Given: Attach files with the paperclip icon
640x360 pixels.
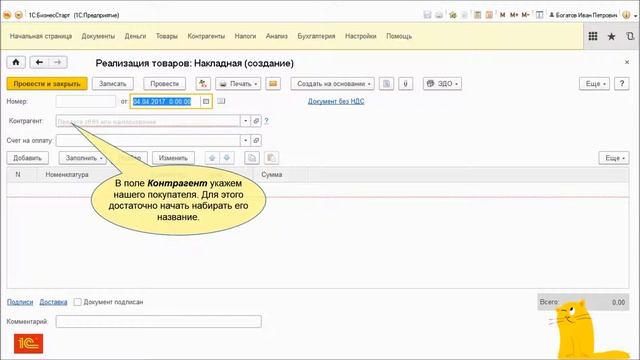Looking at the screenshot, I should pos(405,84).
